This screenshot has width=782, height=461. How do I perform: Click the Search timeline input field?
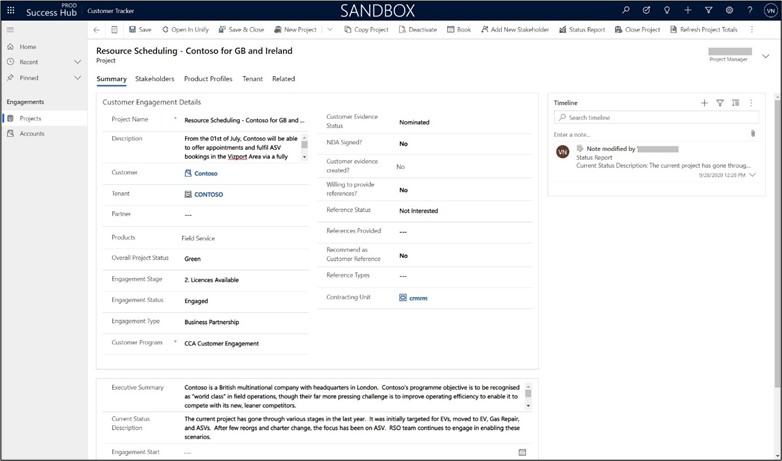[655, 118]
